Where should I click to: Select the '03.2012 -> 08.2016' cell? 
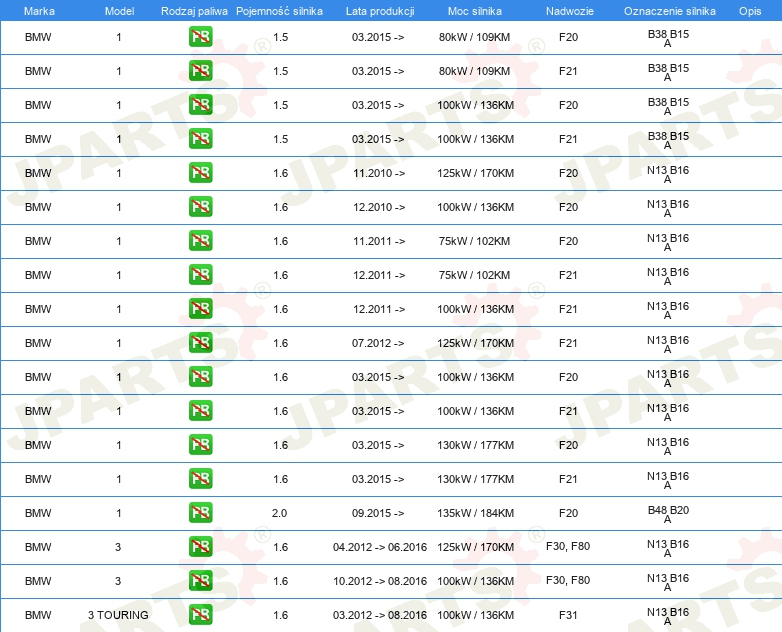coord(380,615)
